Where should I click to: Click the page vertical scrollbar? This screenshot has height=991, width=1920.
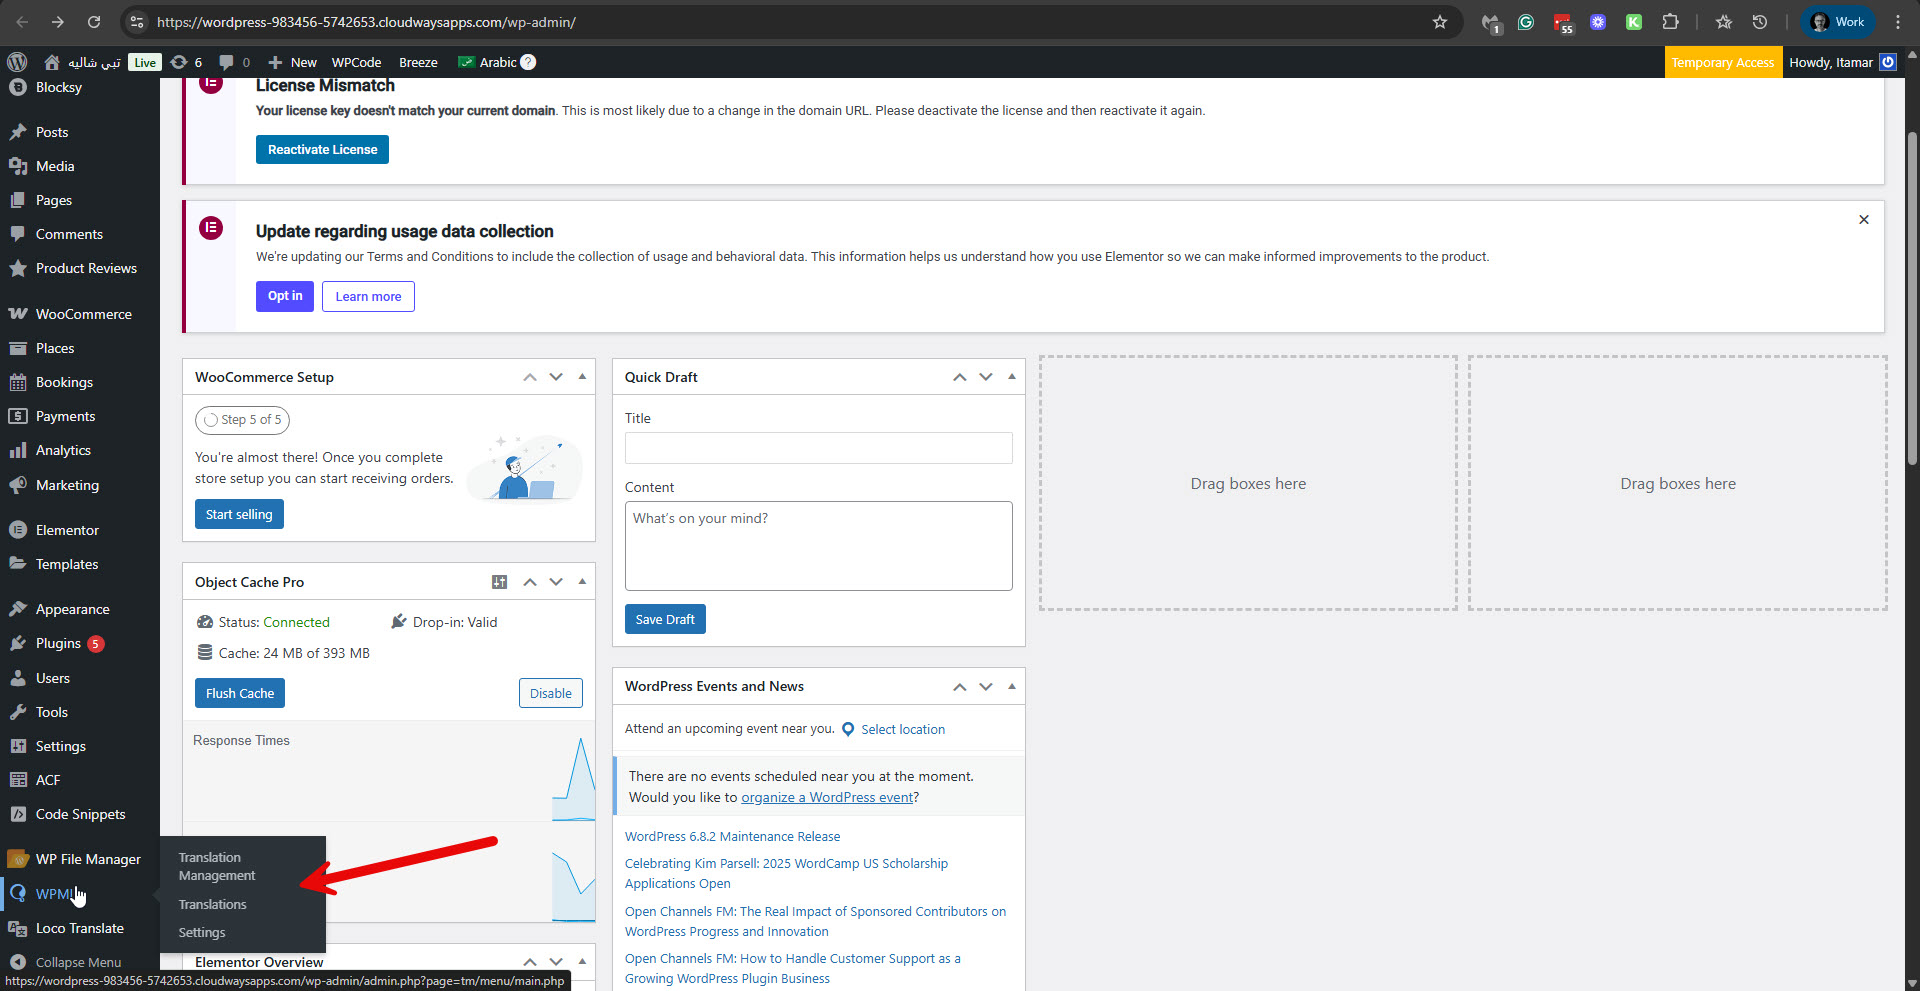pyautogui.click(x=1912, y=300)
